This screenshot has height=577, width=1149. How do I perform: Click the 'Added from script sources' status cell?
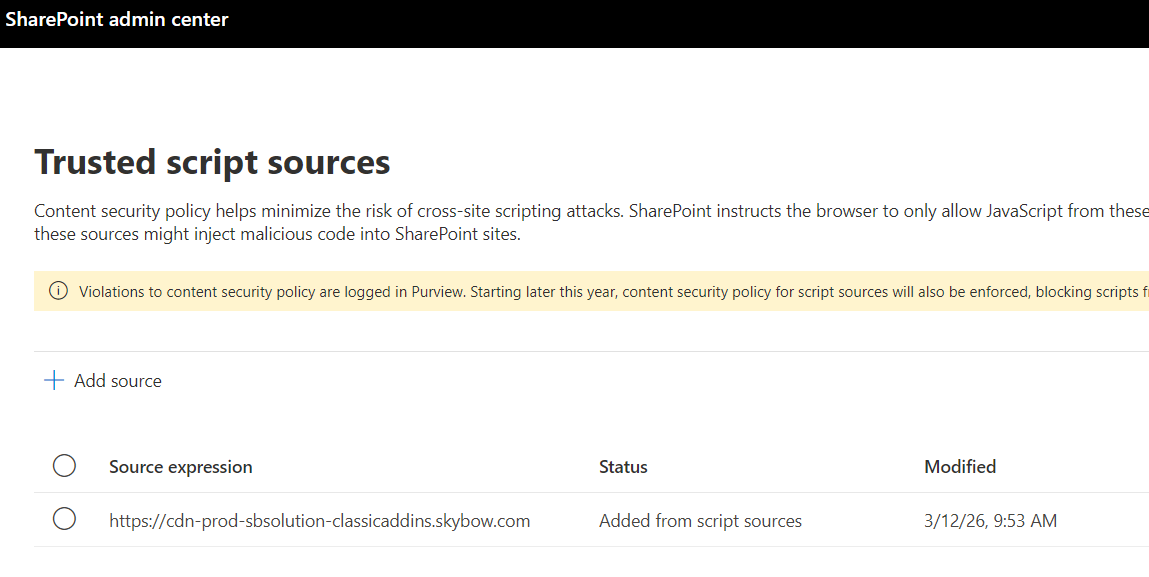pyautogui.click(x=700, y=521)
